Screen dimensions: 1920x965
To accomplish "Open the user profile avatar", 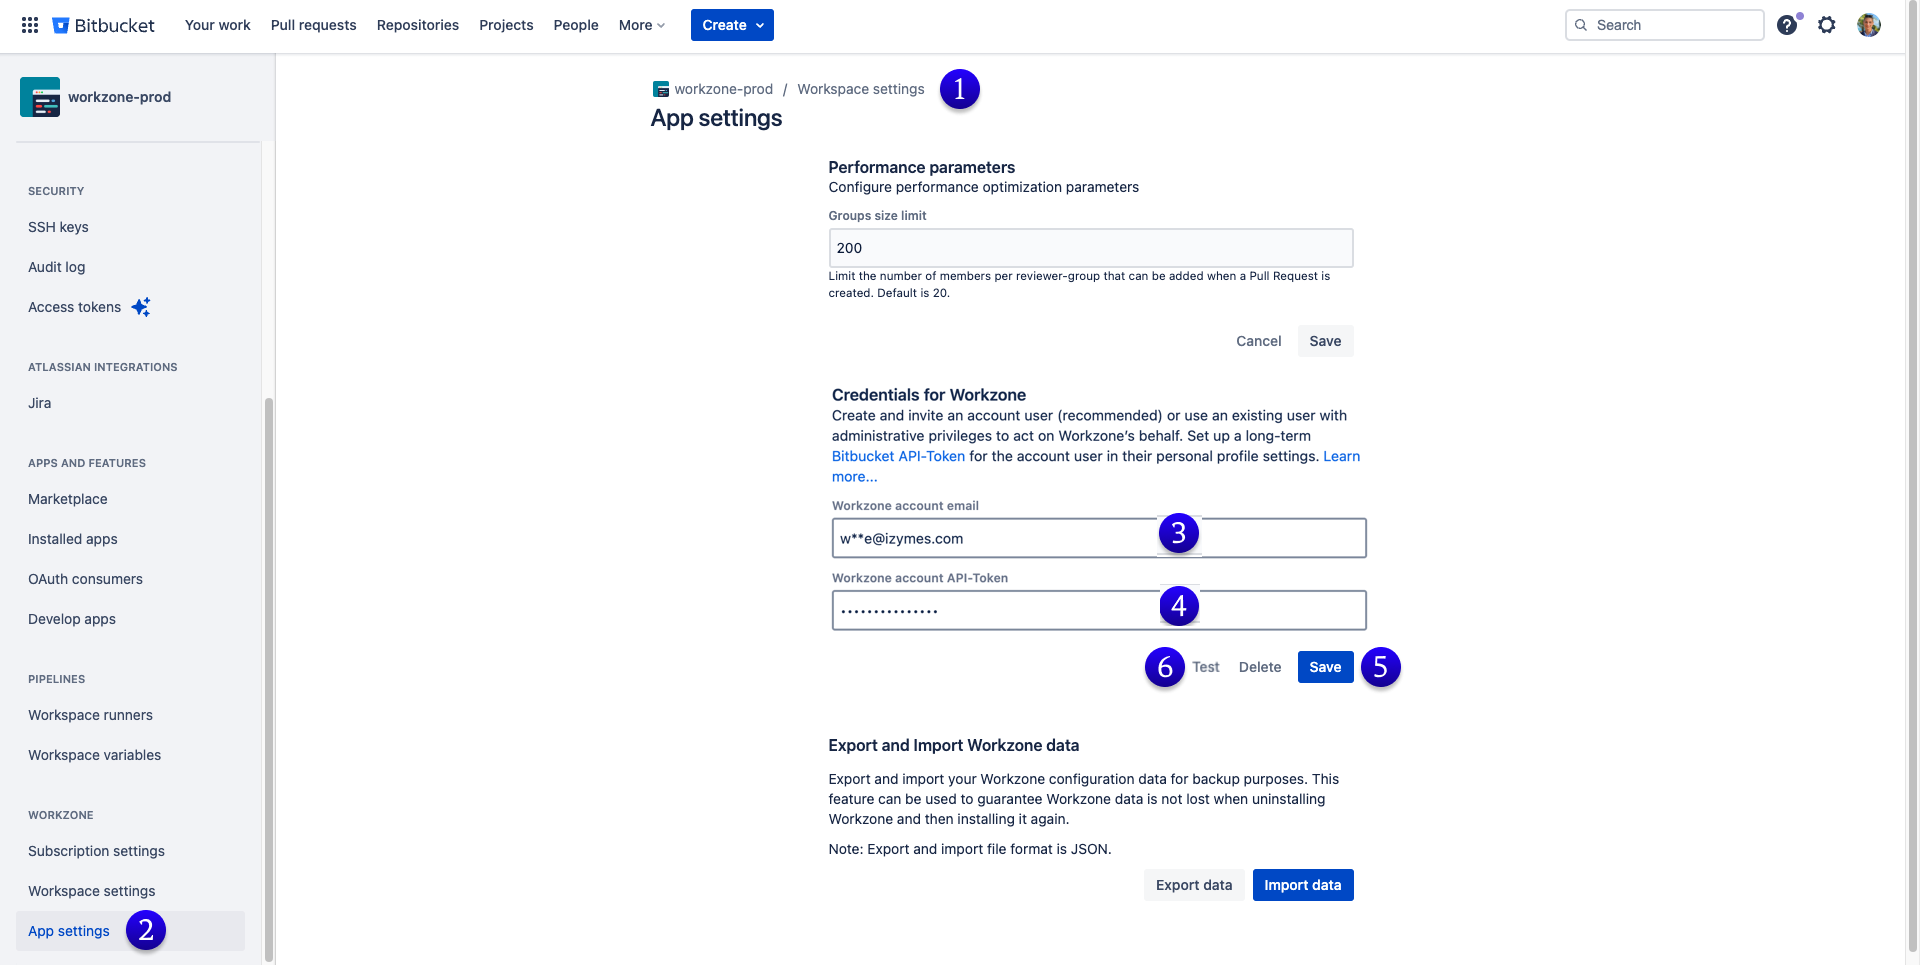I will (x=1868, y=25).
